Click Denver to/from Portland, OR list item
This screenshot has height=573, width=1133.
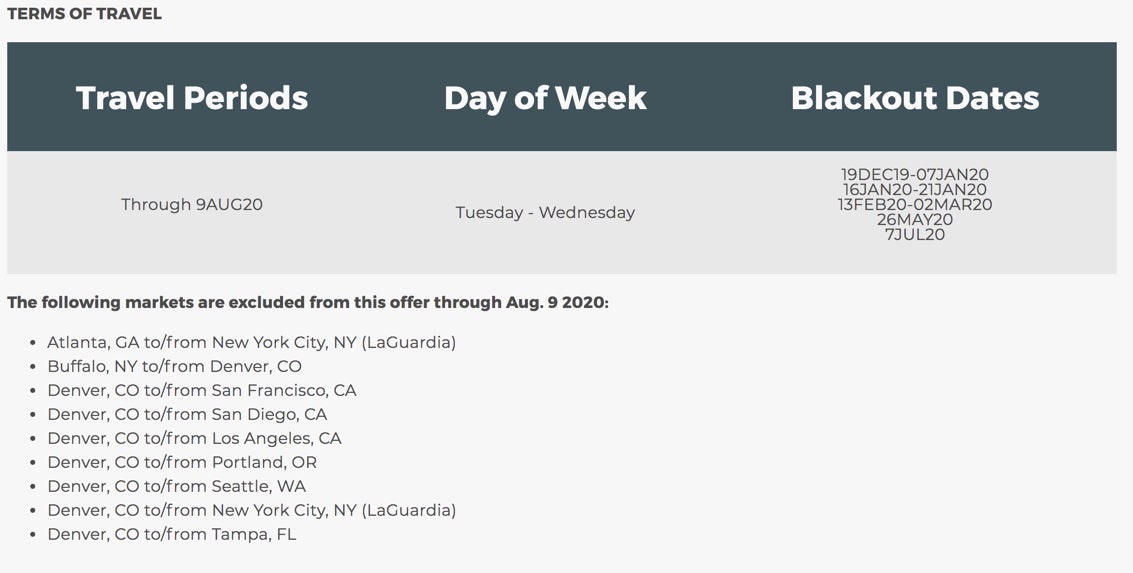182,462
